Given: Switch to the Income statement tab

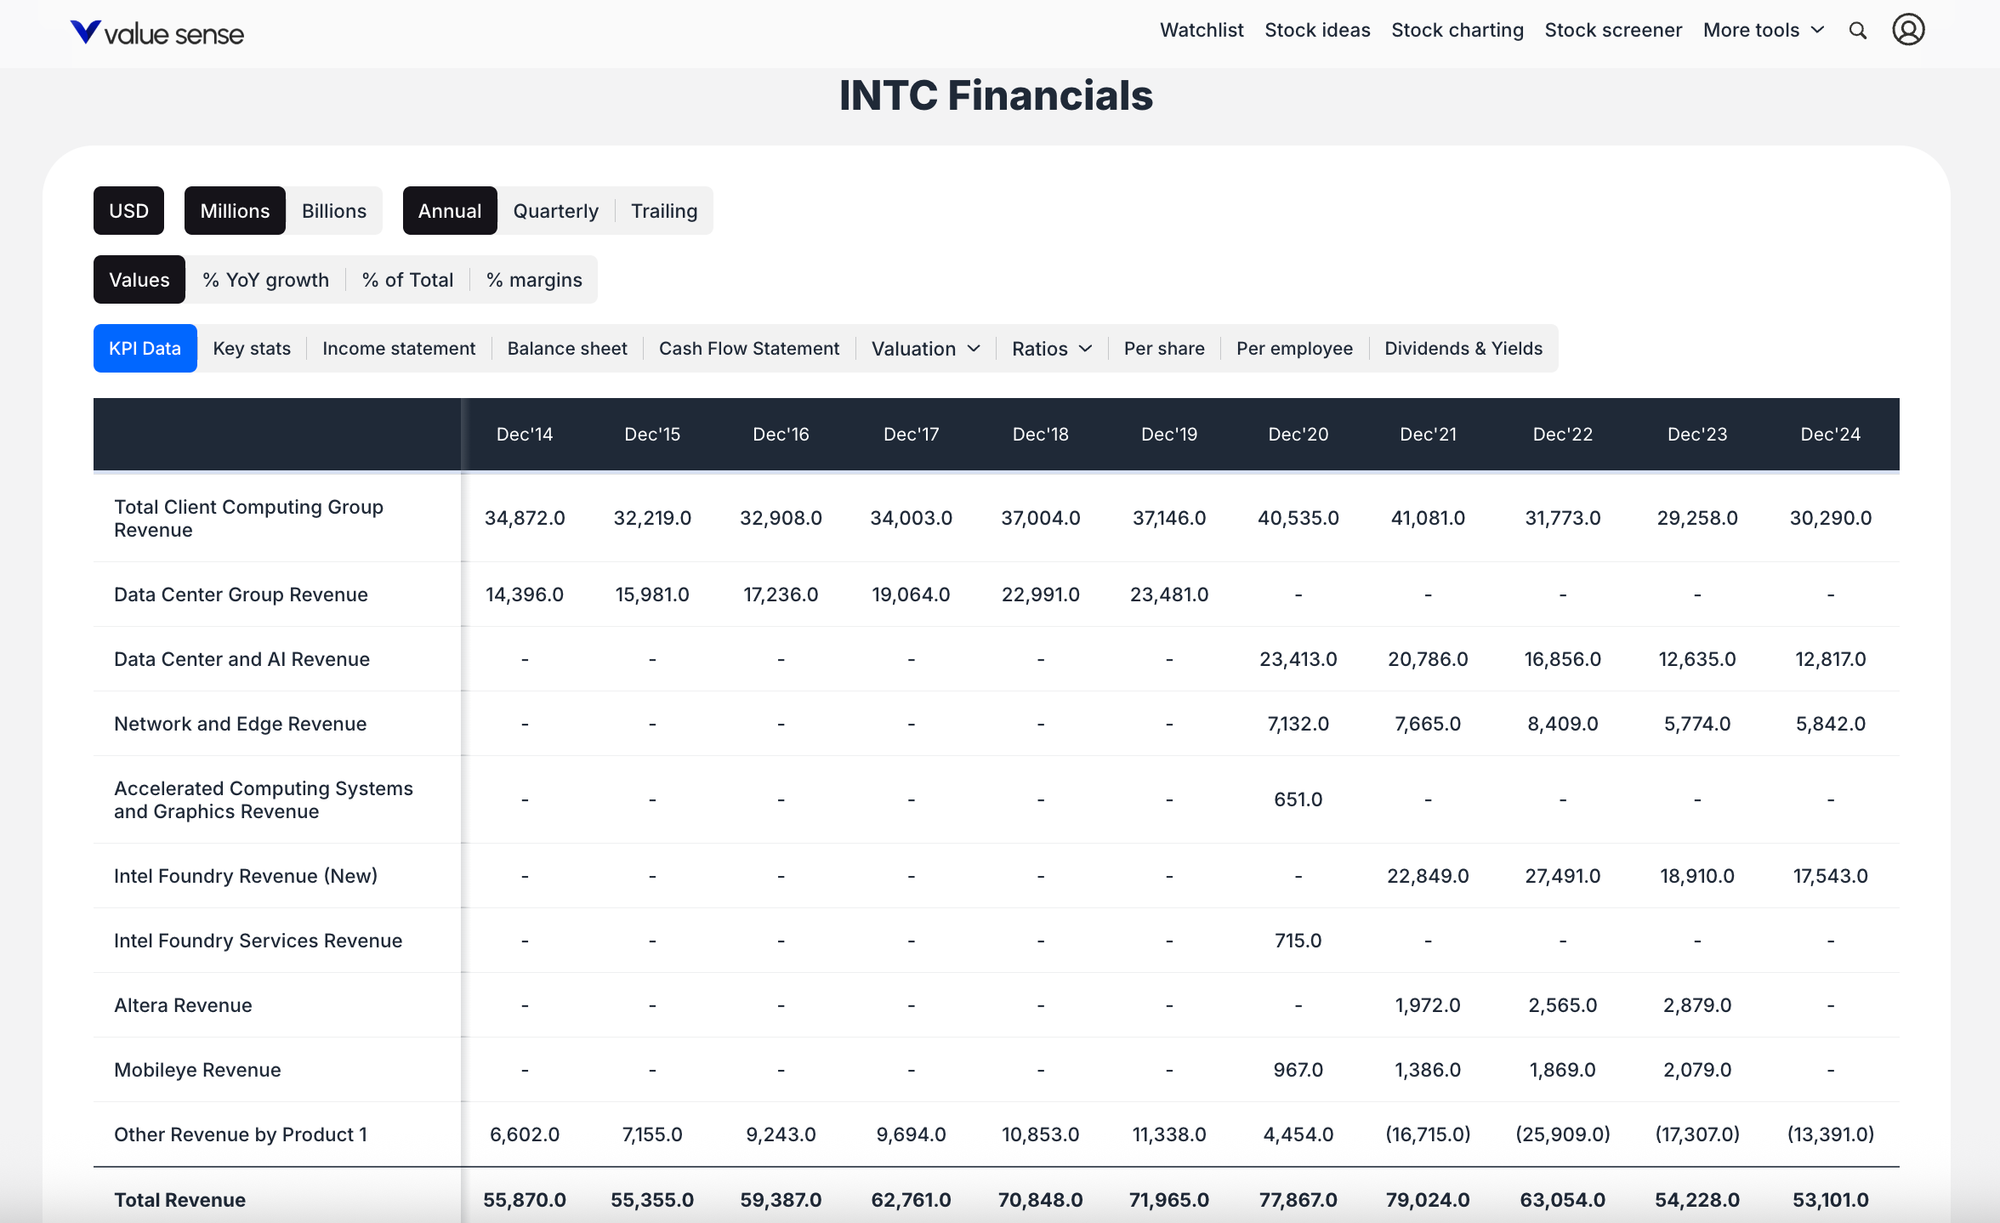Looking at the screenshot, I should click(398, 348).
